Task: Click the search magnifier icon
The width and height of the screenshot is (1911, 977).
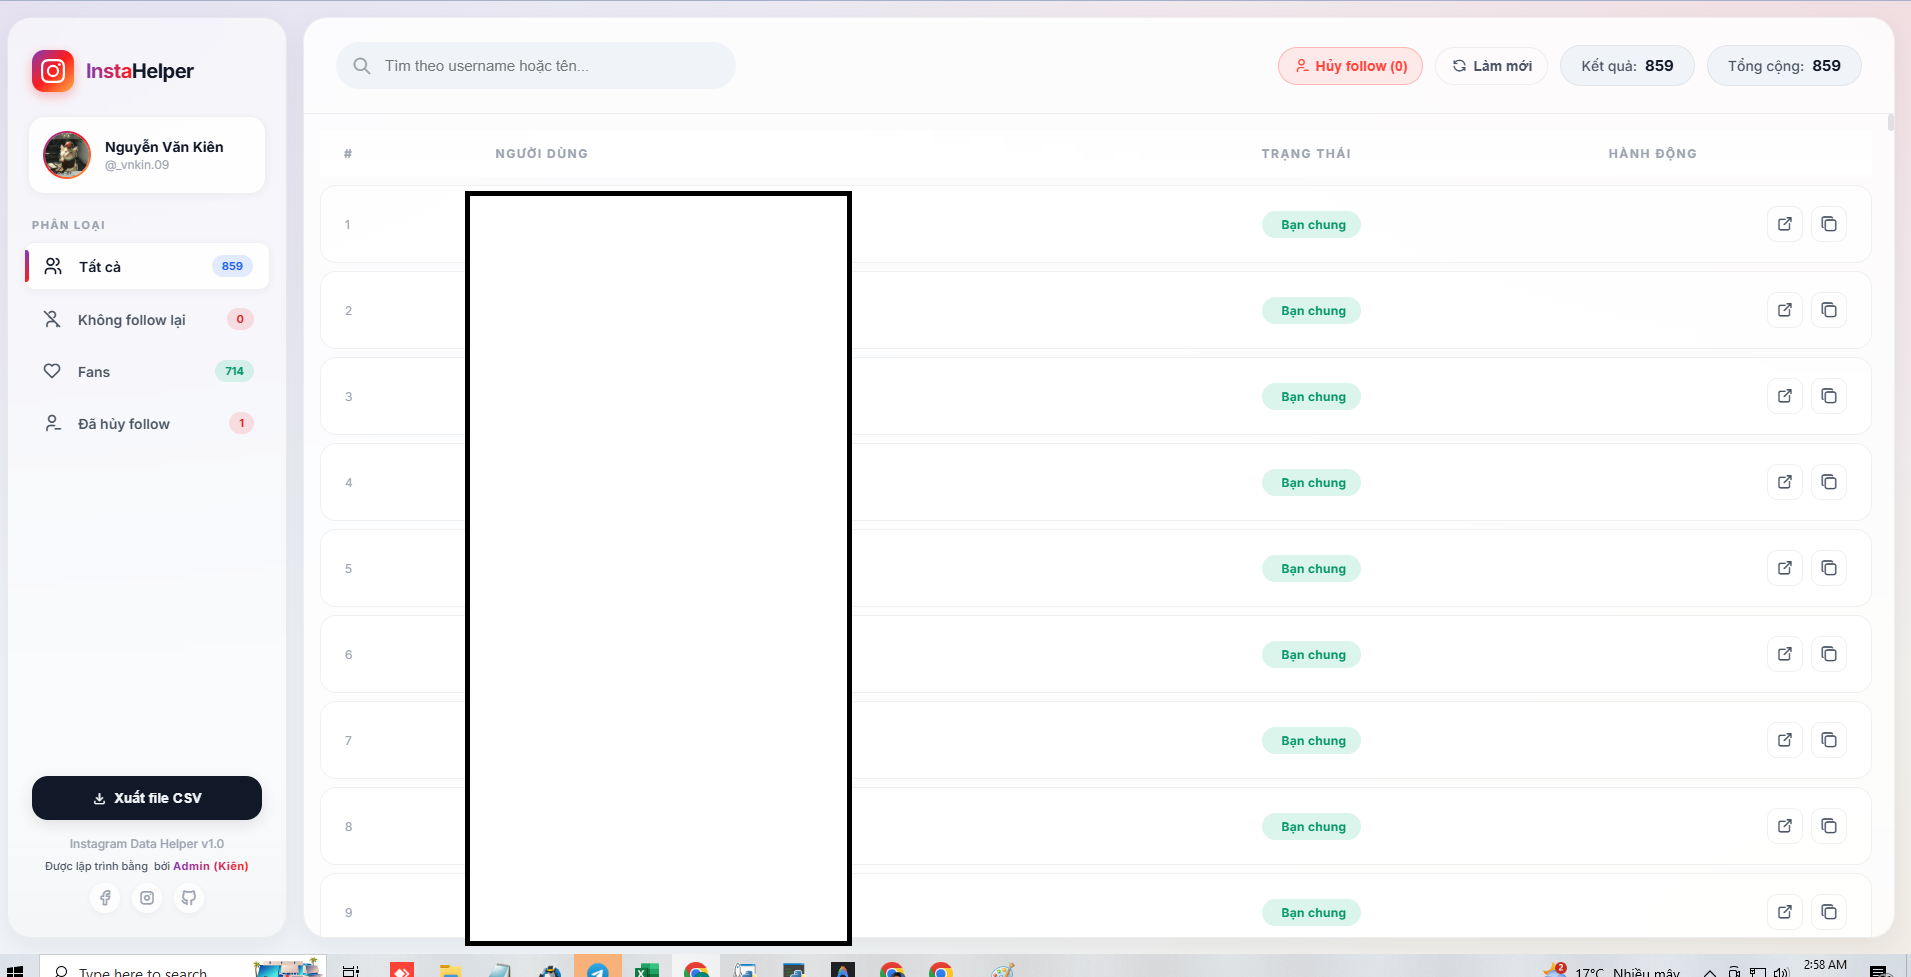Action: point(362,66)
